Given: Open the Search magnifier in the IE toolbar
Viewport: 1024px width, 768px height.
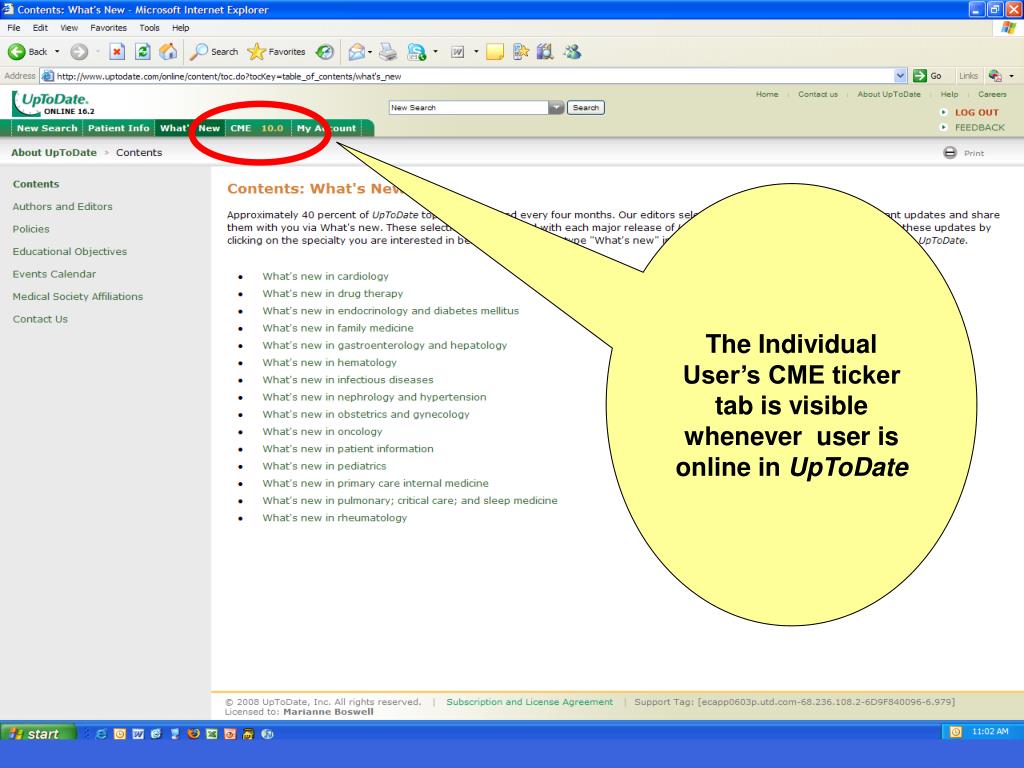Looking at the screenshot, I should pyautogui.click(x=199, y=52).
